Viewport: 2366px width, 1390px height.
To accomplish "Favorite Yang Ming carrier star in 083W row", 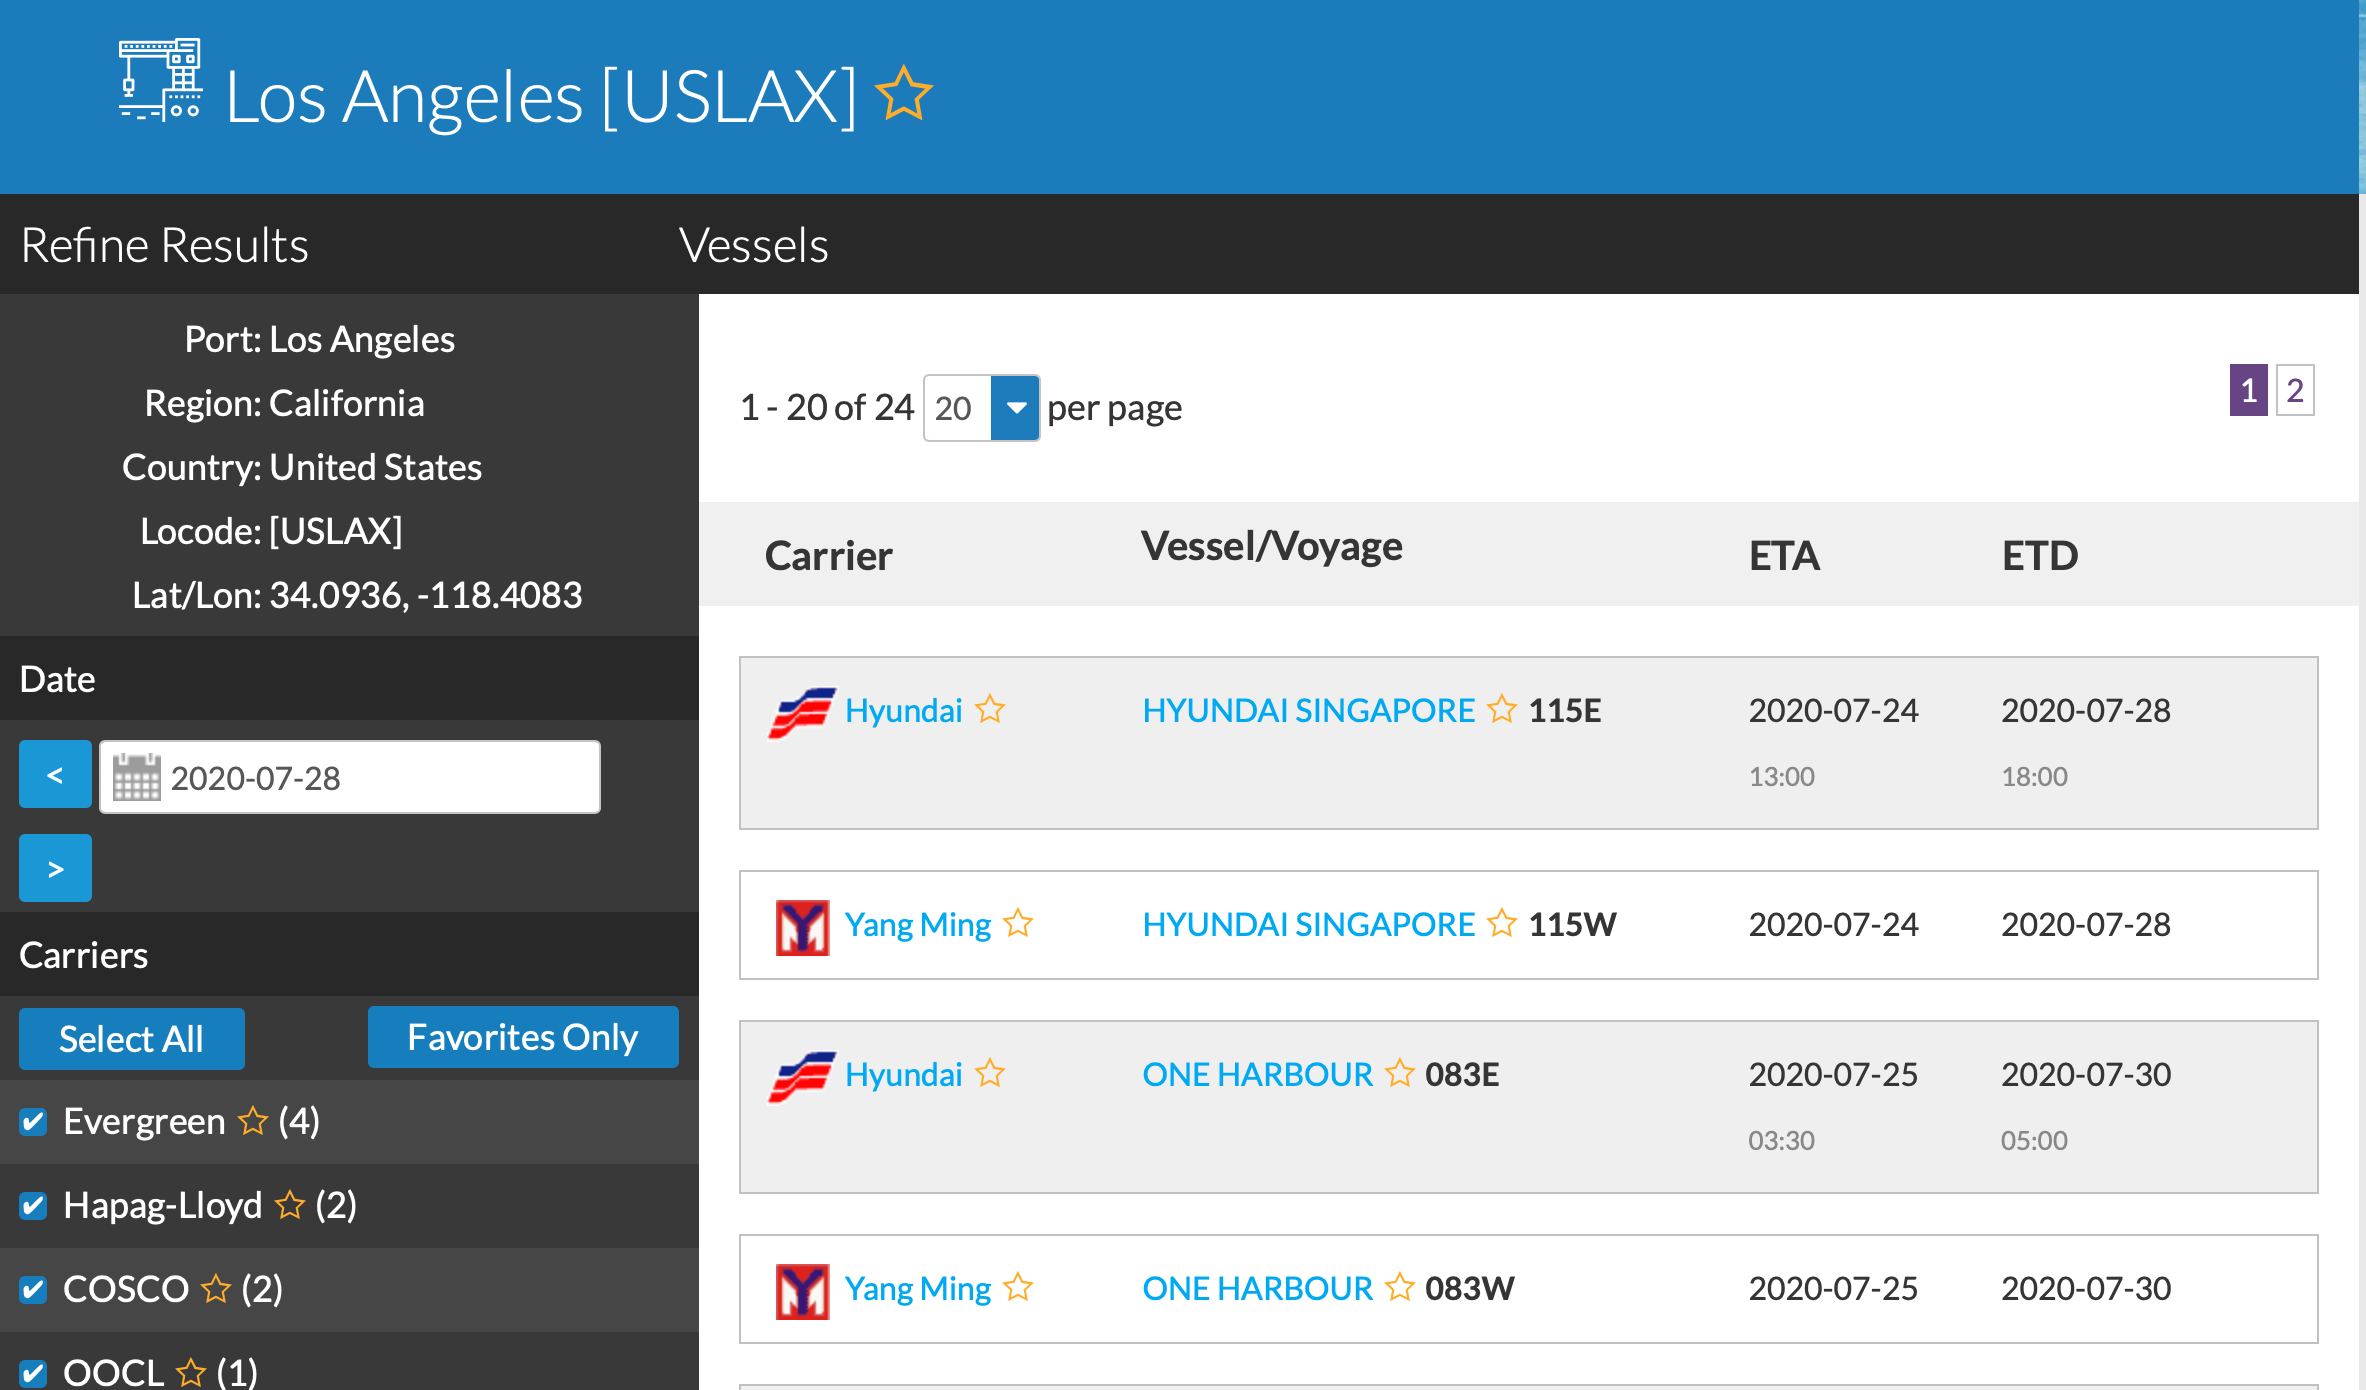I will pos(1018,1287).
